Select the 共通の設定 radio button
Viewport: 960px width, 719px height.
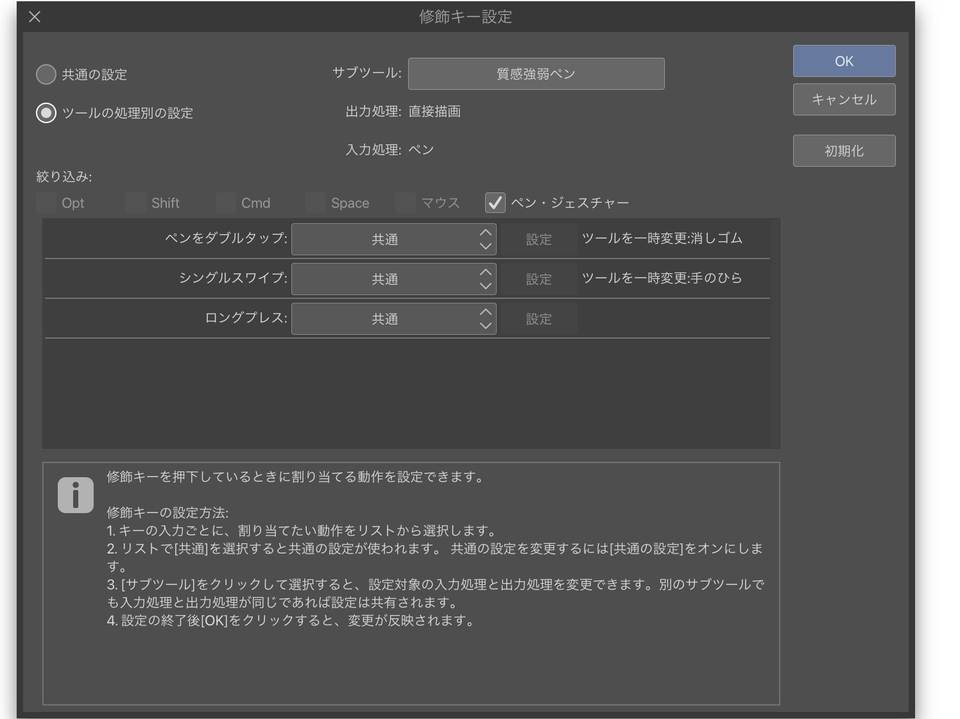click(45, 73)
